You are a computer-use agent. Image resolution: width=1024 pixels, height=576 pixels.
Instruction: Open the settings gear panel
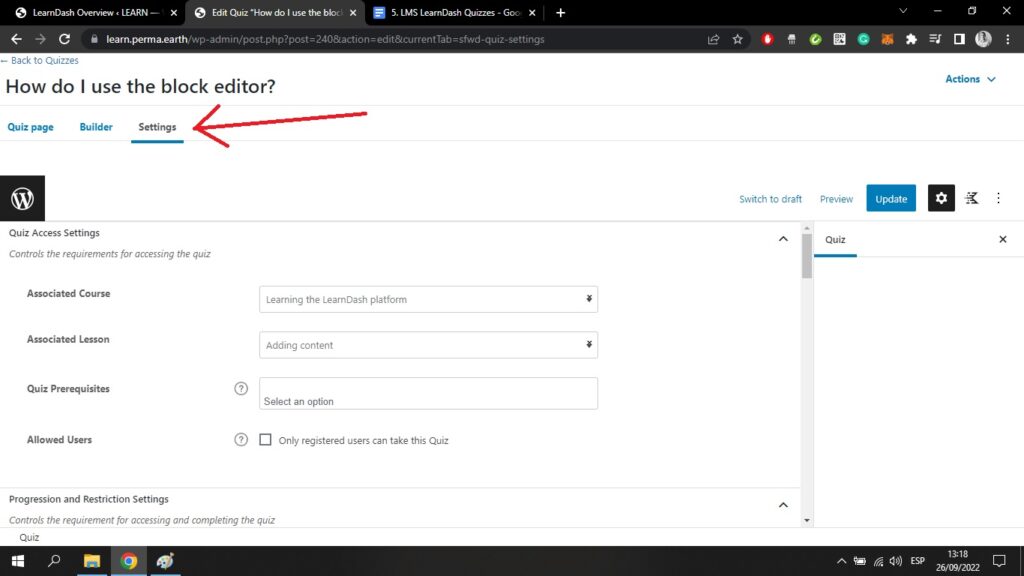[x=940, y=198]
